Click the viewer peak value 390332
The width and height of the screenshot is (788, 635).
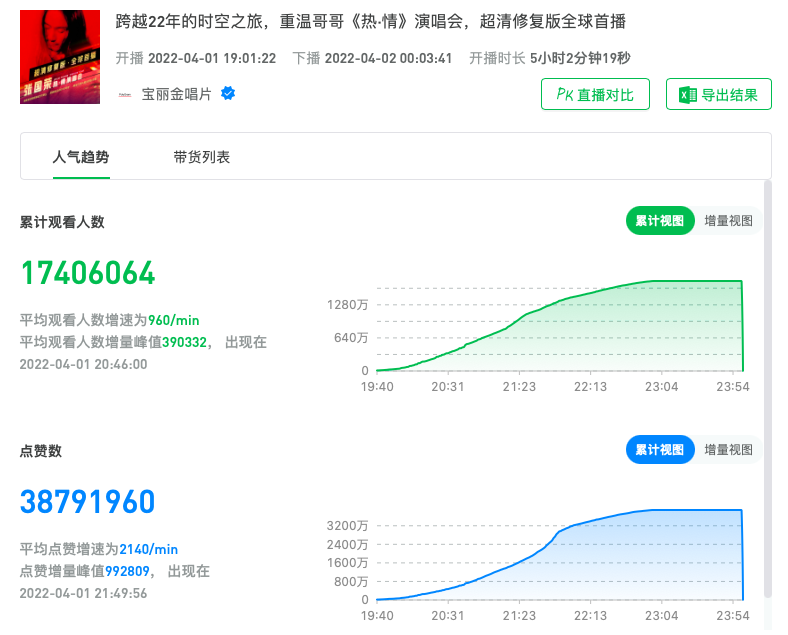point(184,342)
